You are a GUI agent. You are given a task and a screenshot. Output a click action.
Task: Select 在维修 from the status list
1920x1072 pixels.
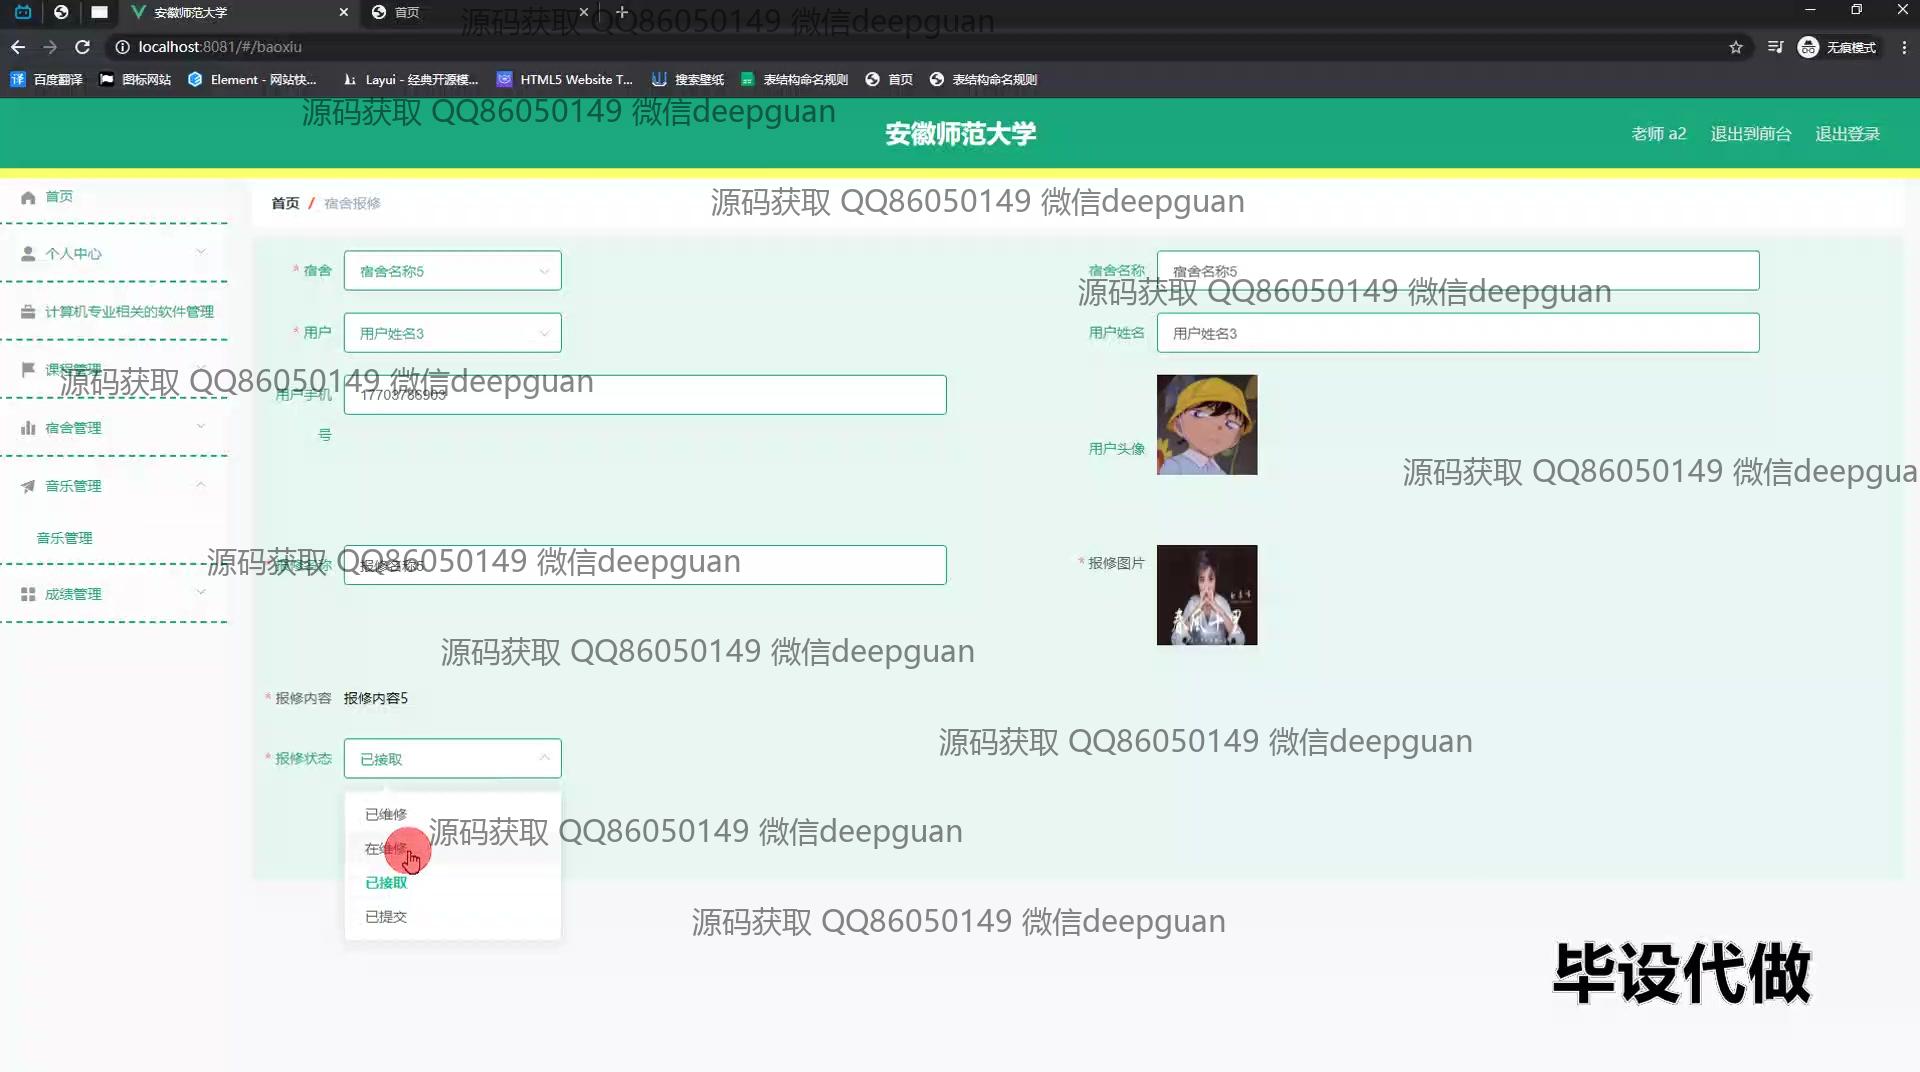pyautogui.click(x=386, y=849)
